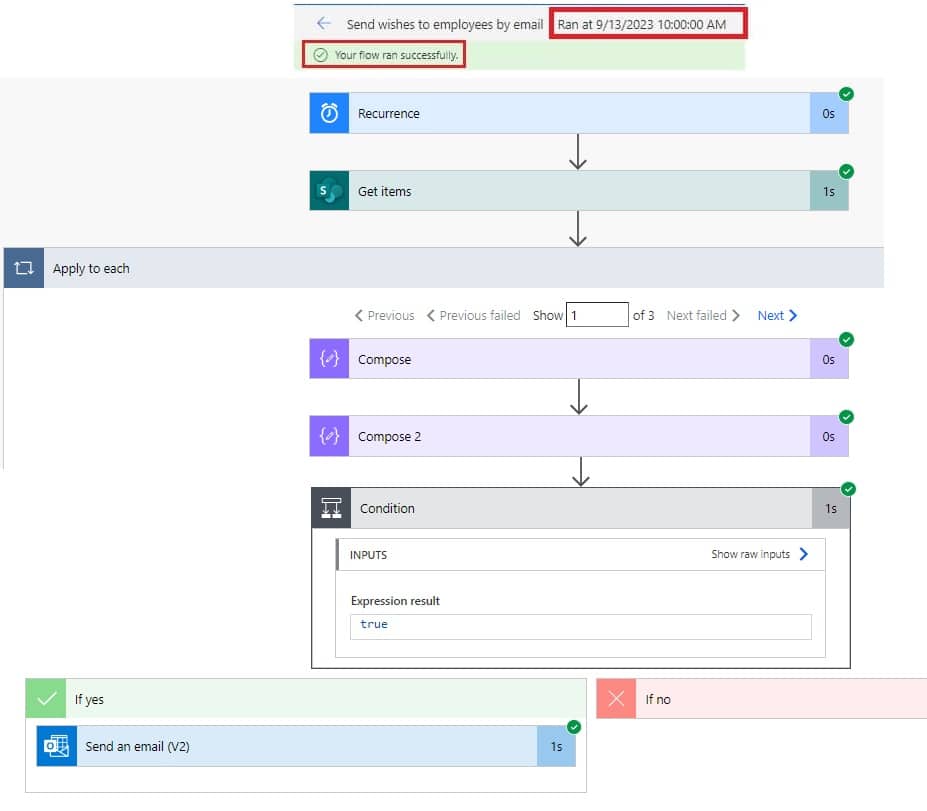This screenshot has width=927, height=811.
Task: Click the Condition branching icon
Action: [x=331, y=508]
